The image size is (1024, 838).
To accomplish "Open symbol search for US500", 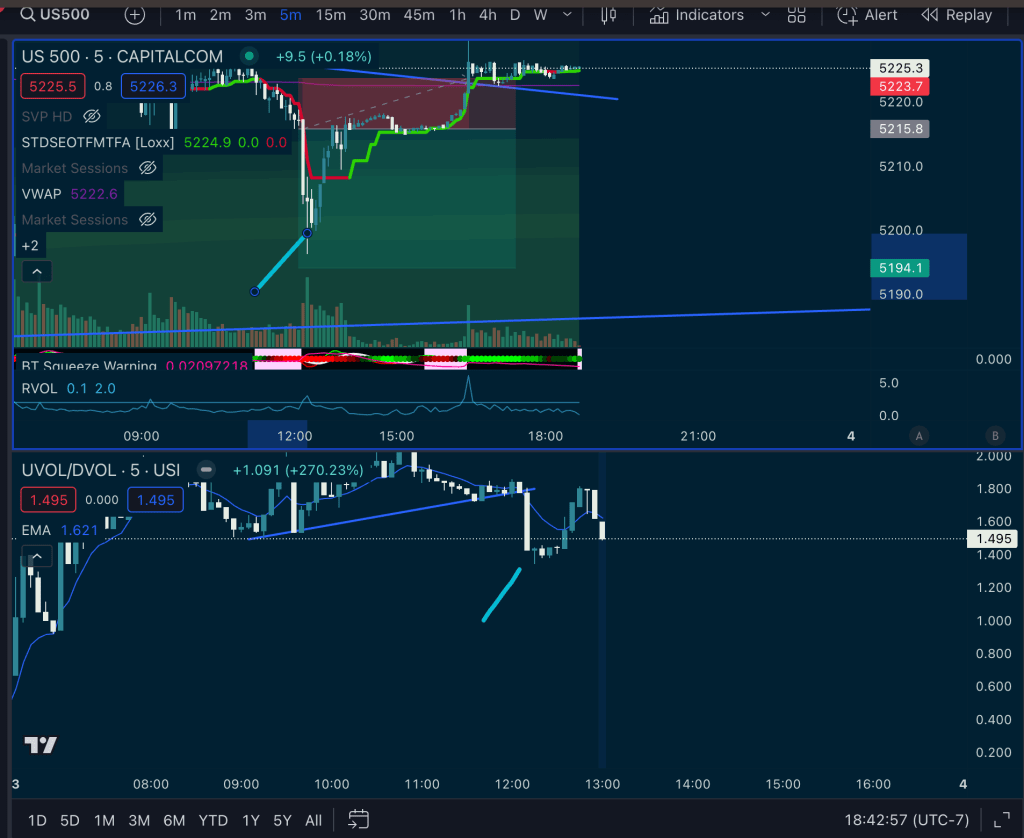I will click(60, 15).
